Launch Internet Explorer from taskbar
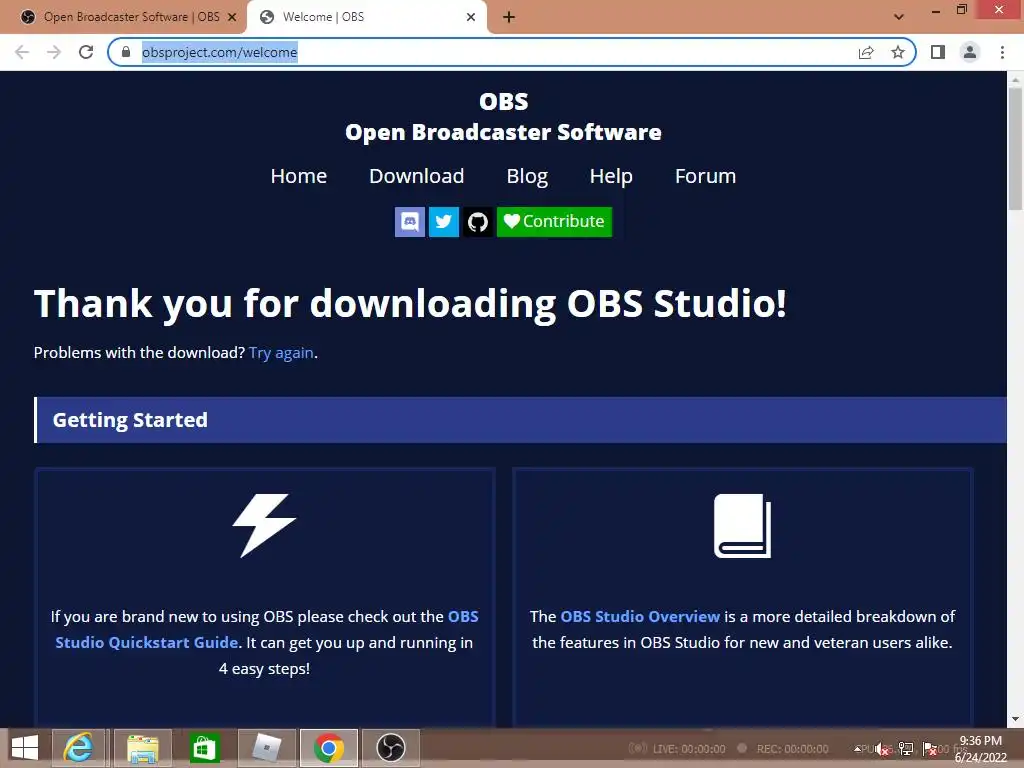Screen dimensions: 1024x768 pyautogui.click(x=78, y=748)
